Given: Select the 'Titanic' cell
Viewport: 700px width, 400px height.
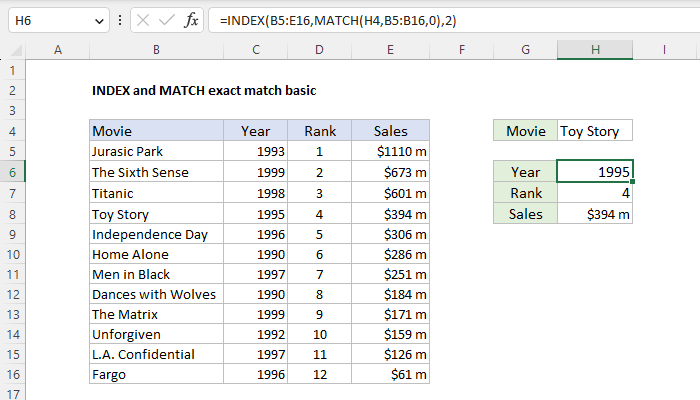Looking at the screenshot, I should click(x=156, y=193).
